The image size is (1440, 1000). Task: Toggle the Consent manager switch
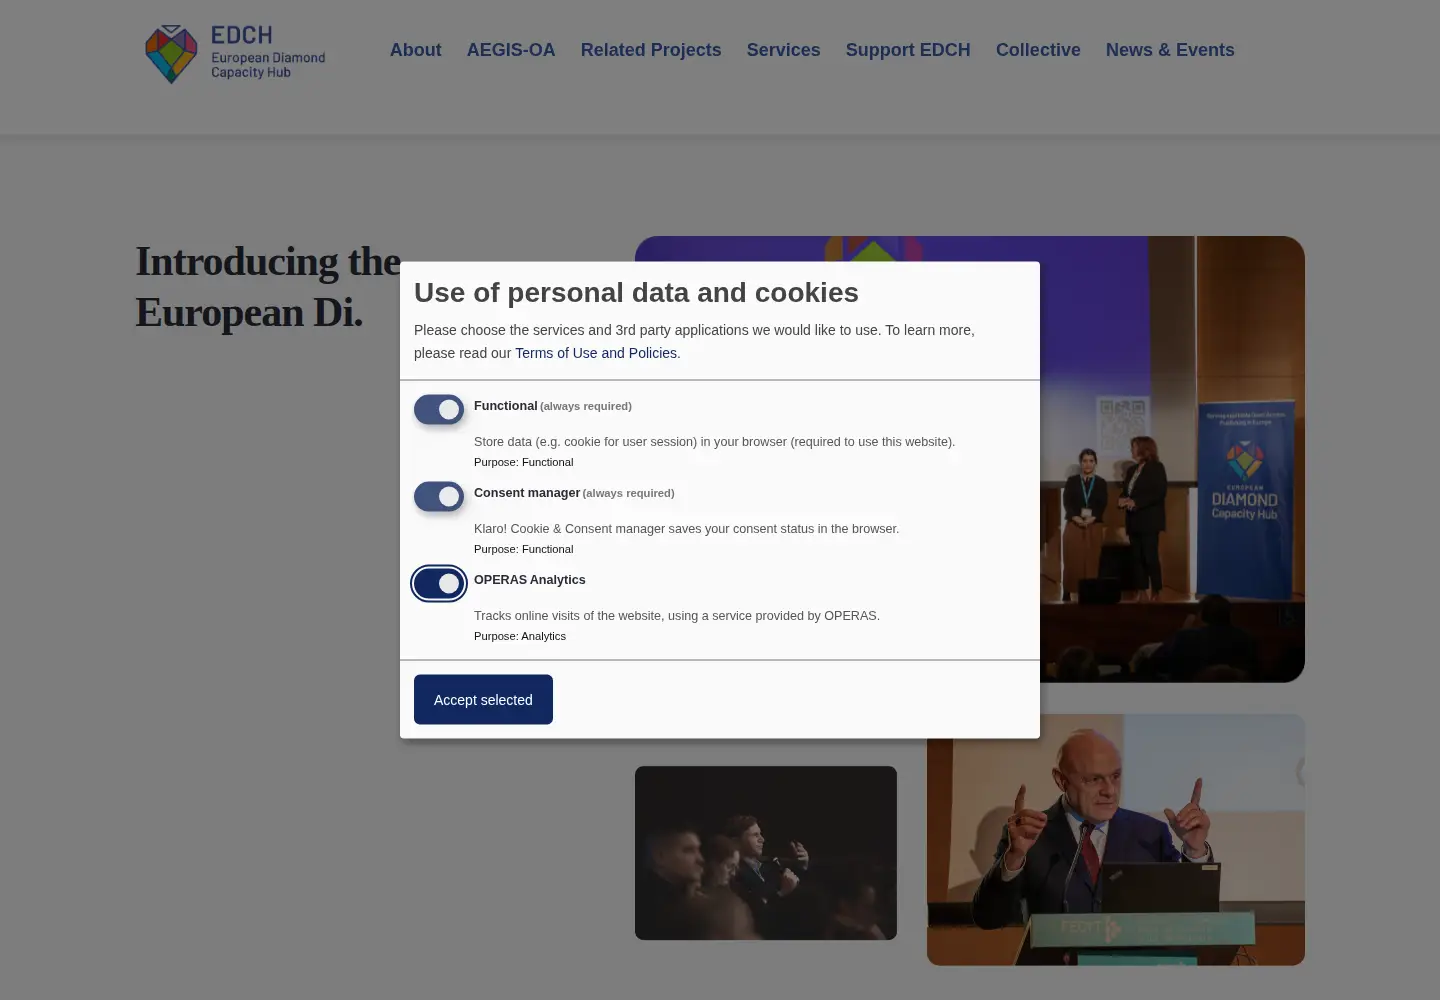[x=439, y=496]
